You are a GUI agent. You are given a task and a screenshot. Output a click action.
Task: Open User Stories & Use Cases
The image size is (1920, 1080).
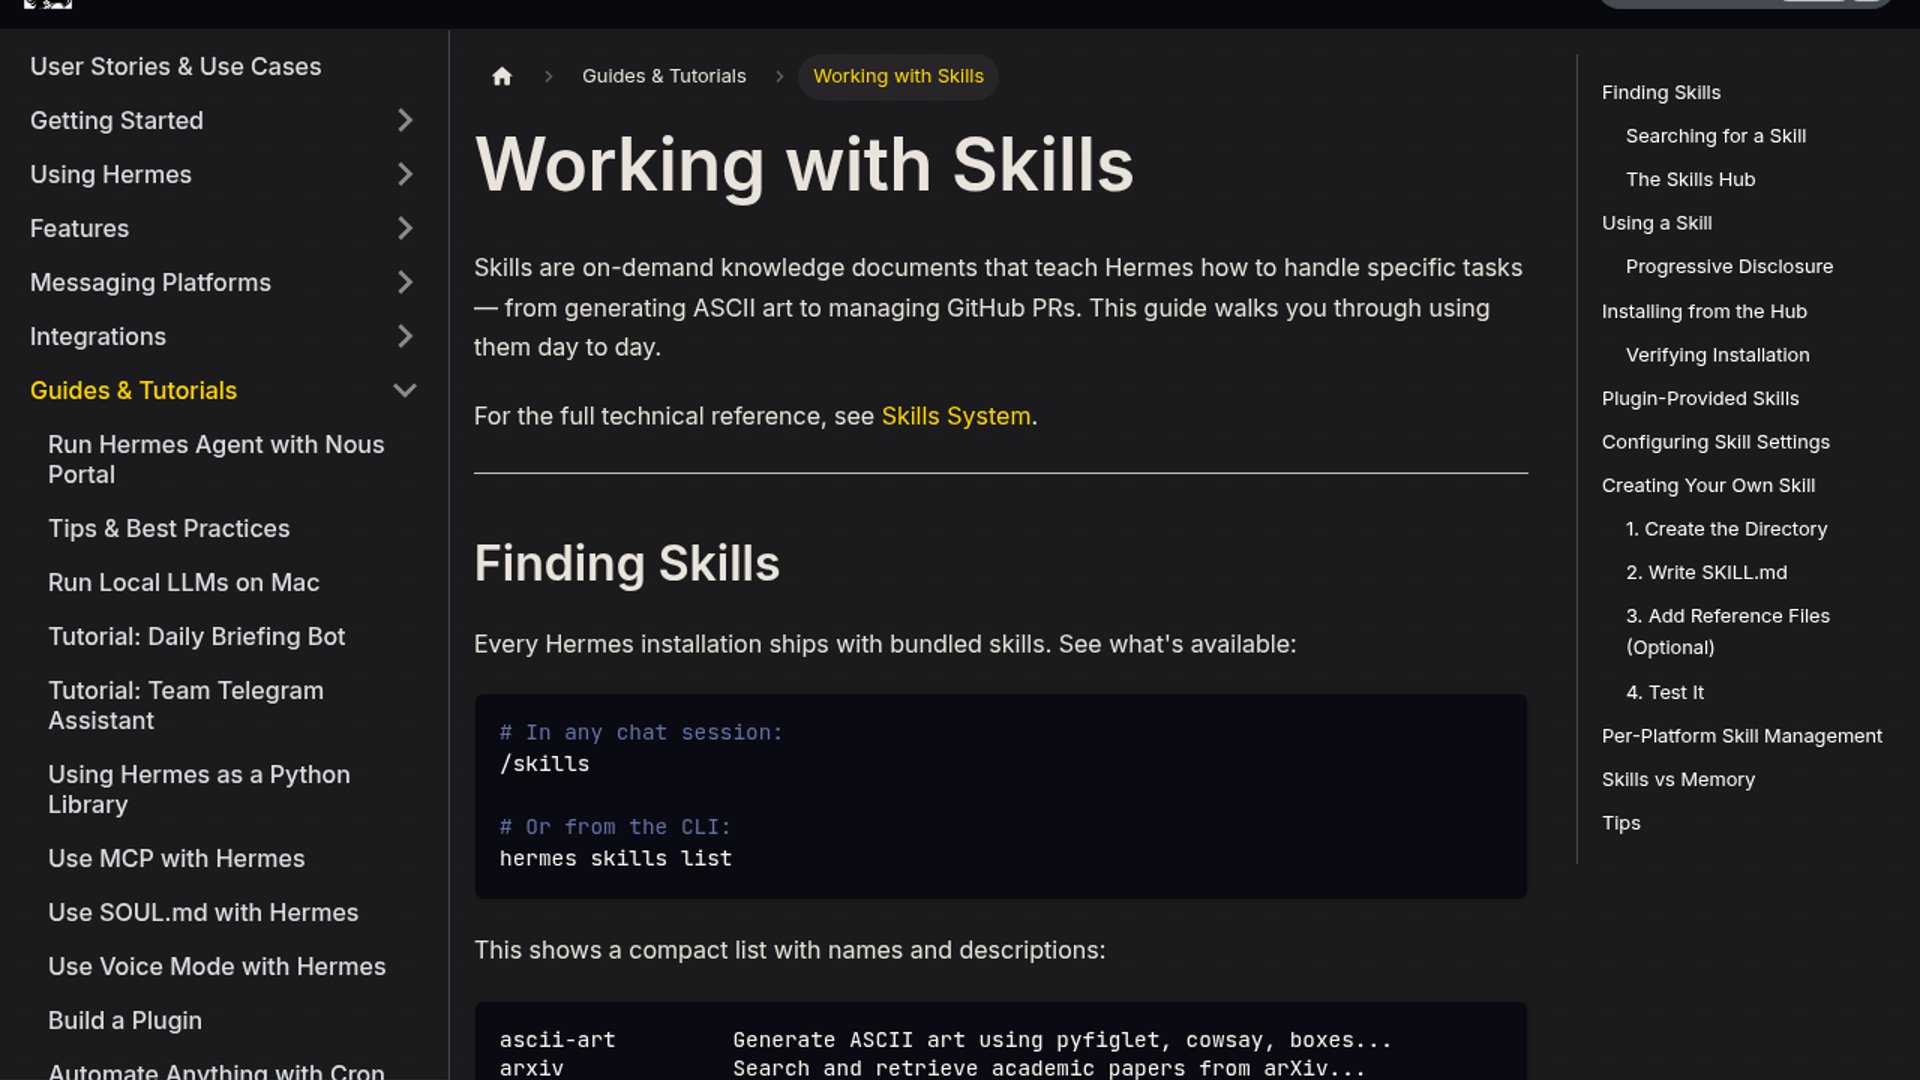tap(176, 67)
